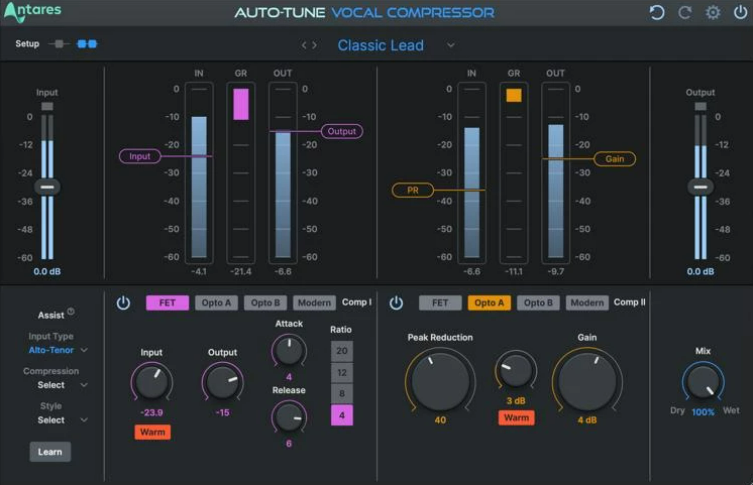The image size is (753, 485).
Task: Select the single compressor setup icon
Action: pyautogui.click(x=59, y=44)
